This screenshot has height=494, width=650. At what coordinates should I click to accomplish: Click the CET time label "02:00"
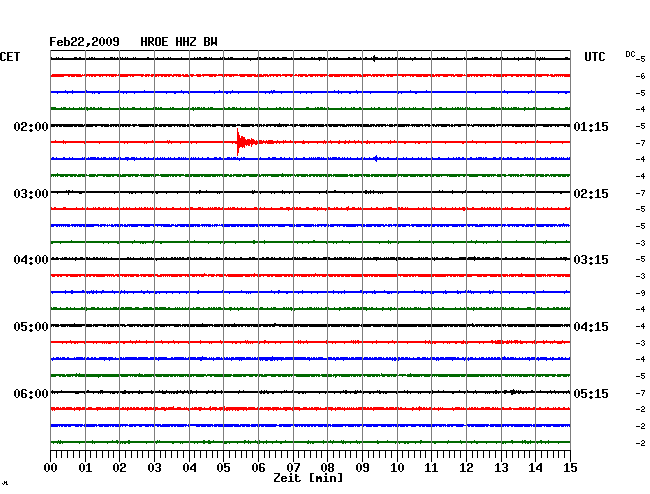point(31,127)
